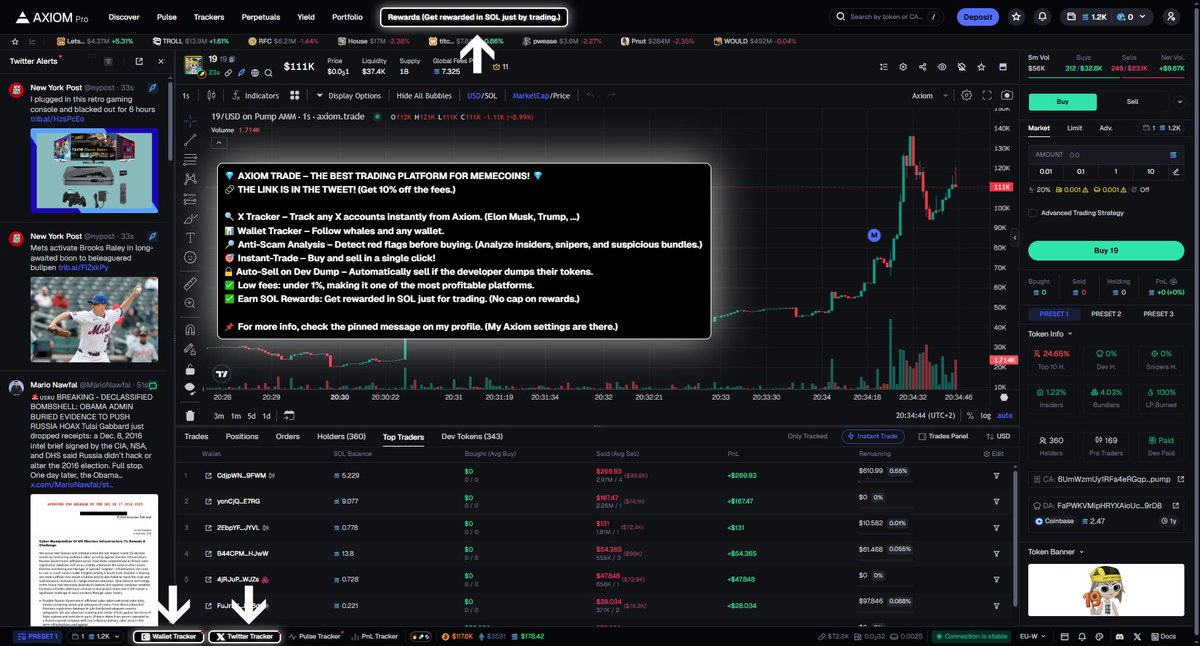Select the chart crosshair cursor tool
This screenshot has width=1200, height=646.
click(x=190, y=119)
